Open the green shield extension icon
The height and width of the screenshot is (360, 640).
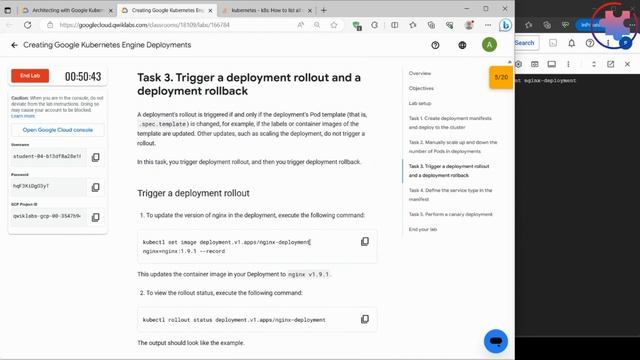pyautogui.click(x=357, y=25)
